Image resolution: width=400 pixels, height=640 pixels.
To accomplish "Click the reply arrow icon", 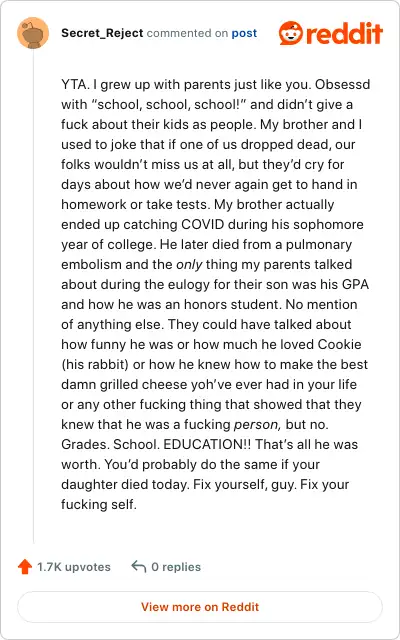I will click(x=139, y=567).
